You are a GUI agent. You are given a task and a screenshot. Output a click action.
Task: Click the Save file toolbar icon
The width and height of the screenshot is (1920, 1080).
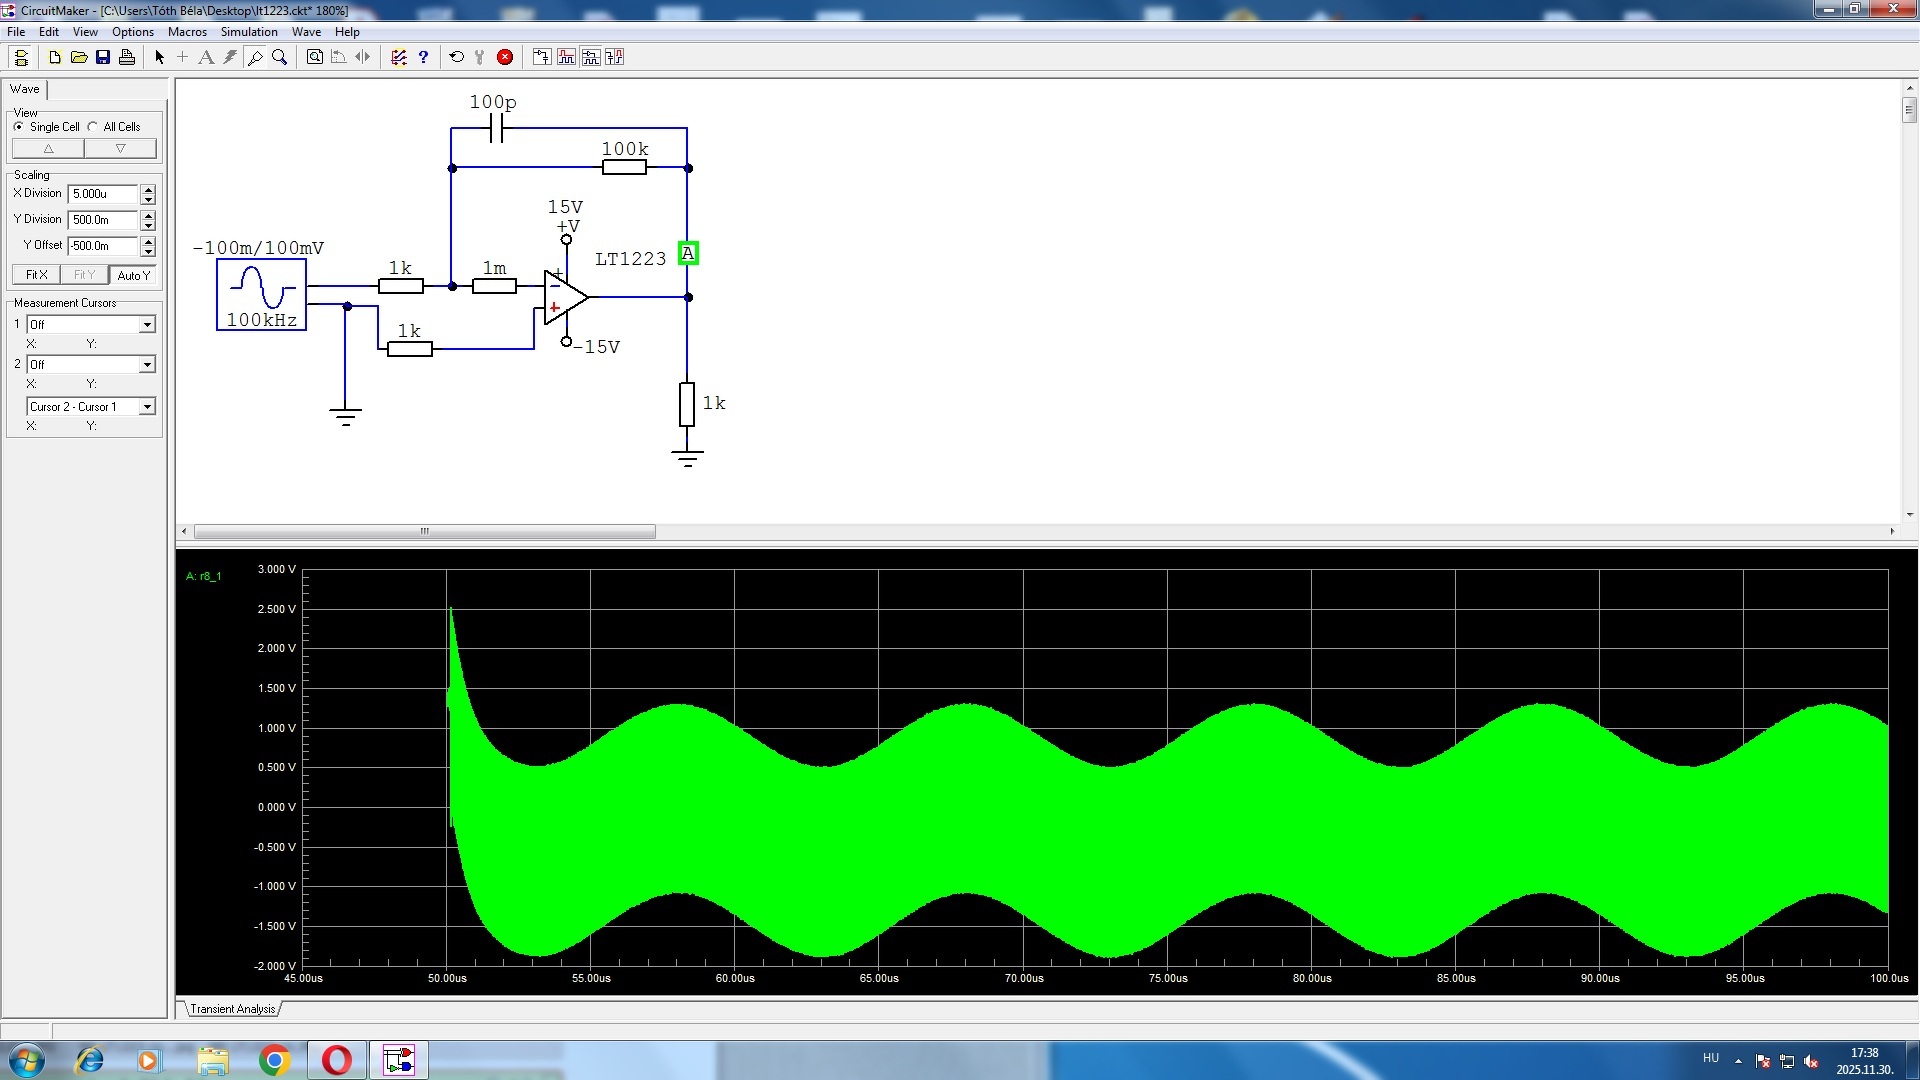[x=103, y=57]
